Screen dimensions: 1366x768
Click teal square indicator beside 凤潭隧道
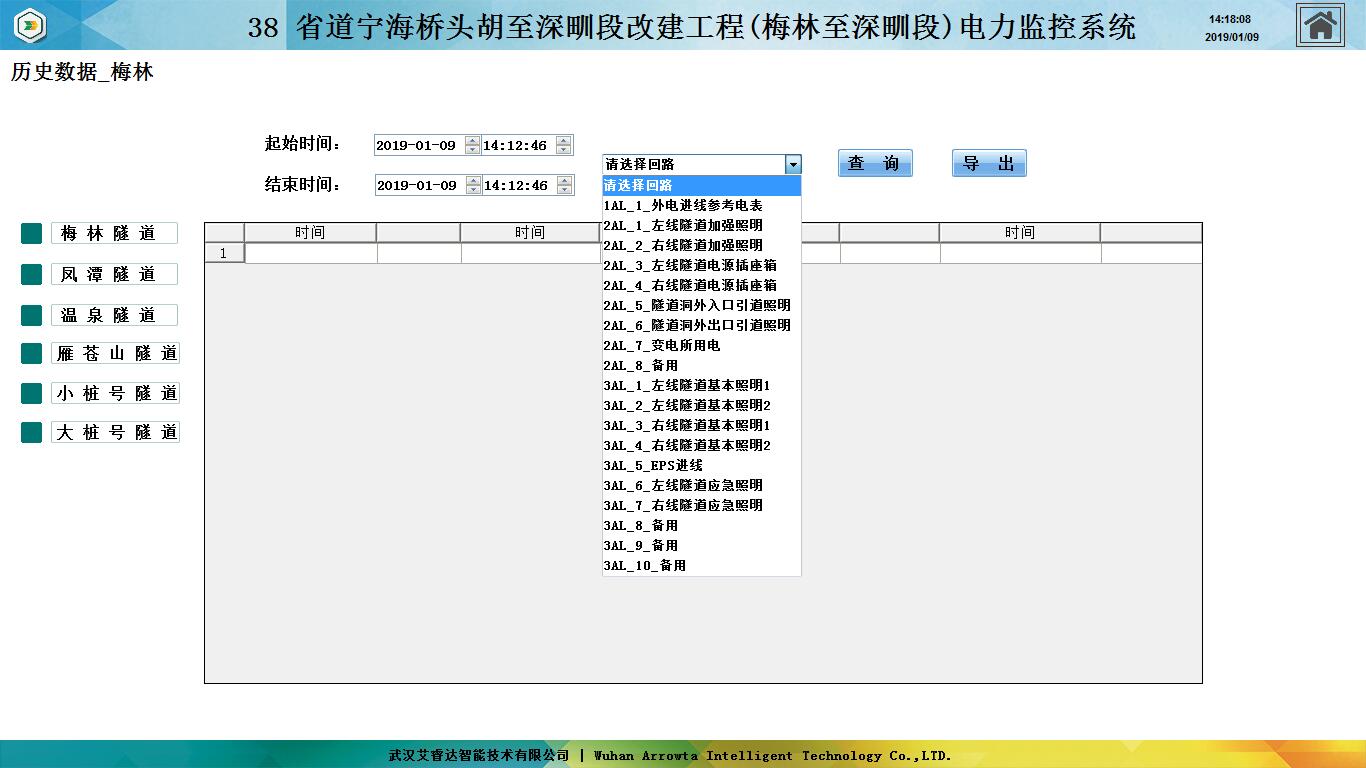[32, 274]
